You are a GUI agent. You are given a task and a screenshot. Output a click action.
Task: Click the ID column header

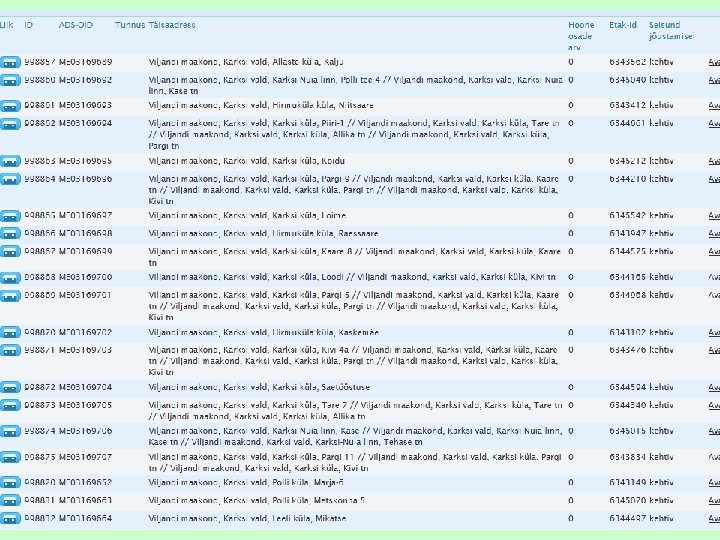tap(28, 25)
